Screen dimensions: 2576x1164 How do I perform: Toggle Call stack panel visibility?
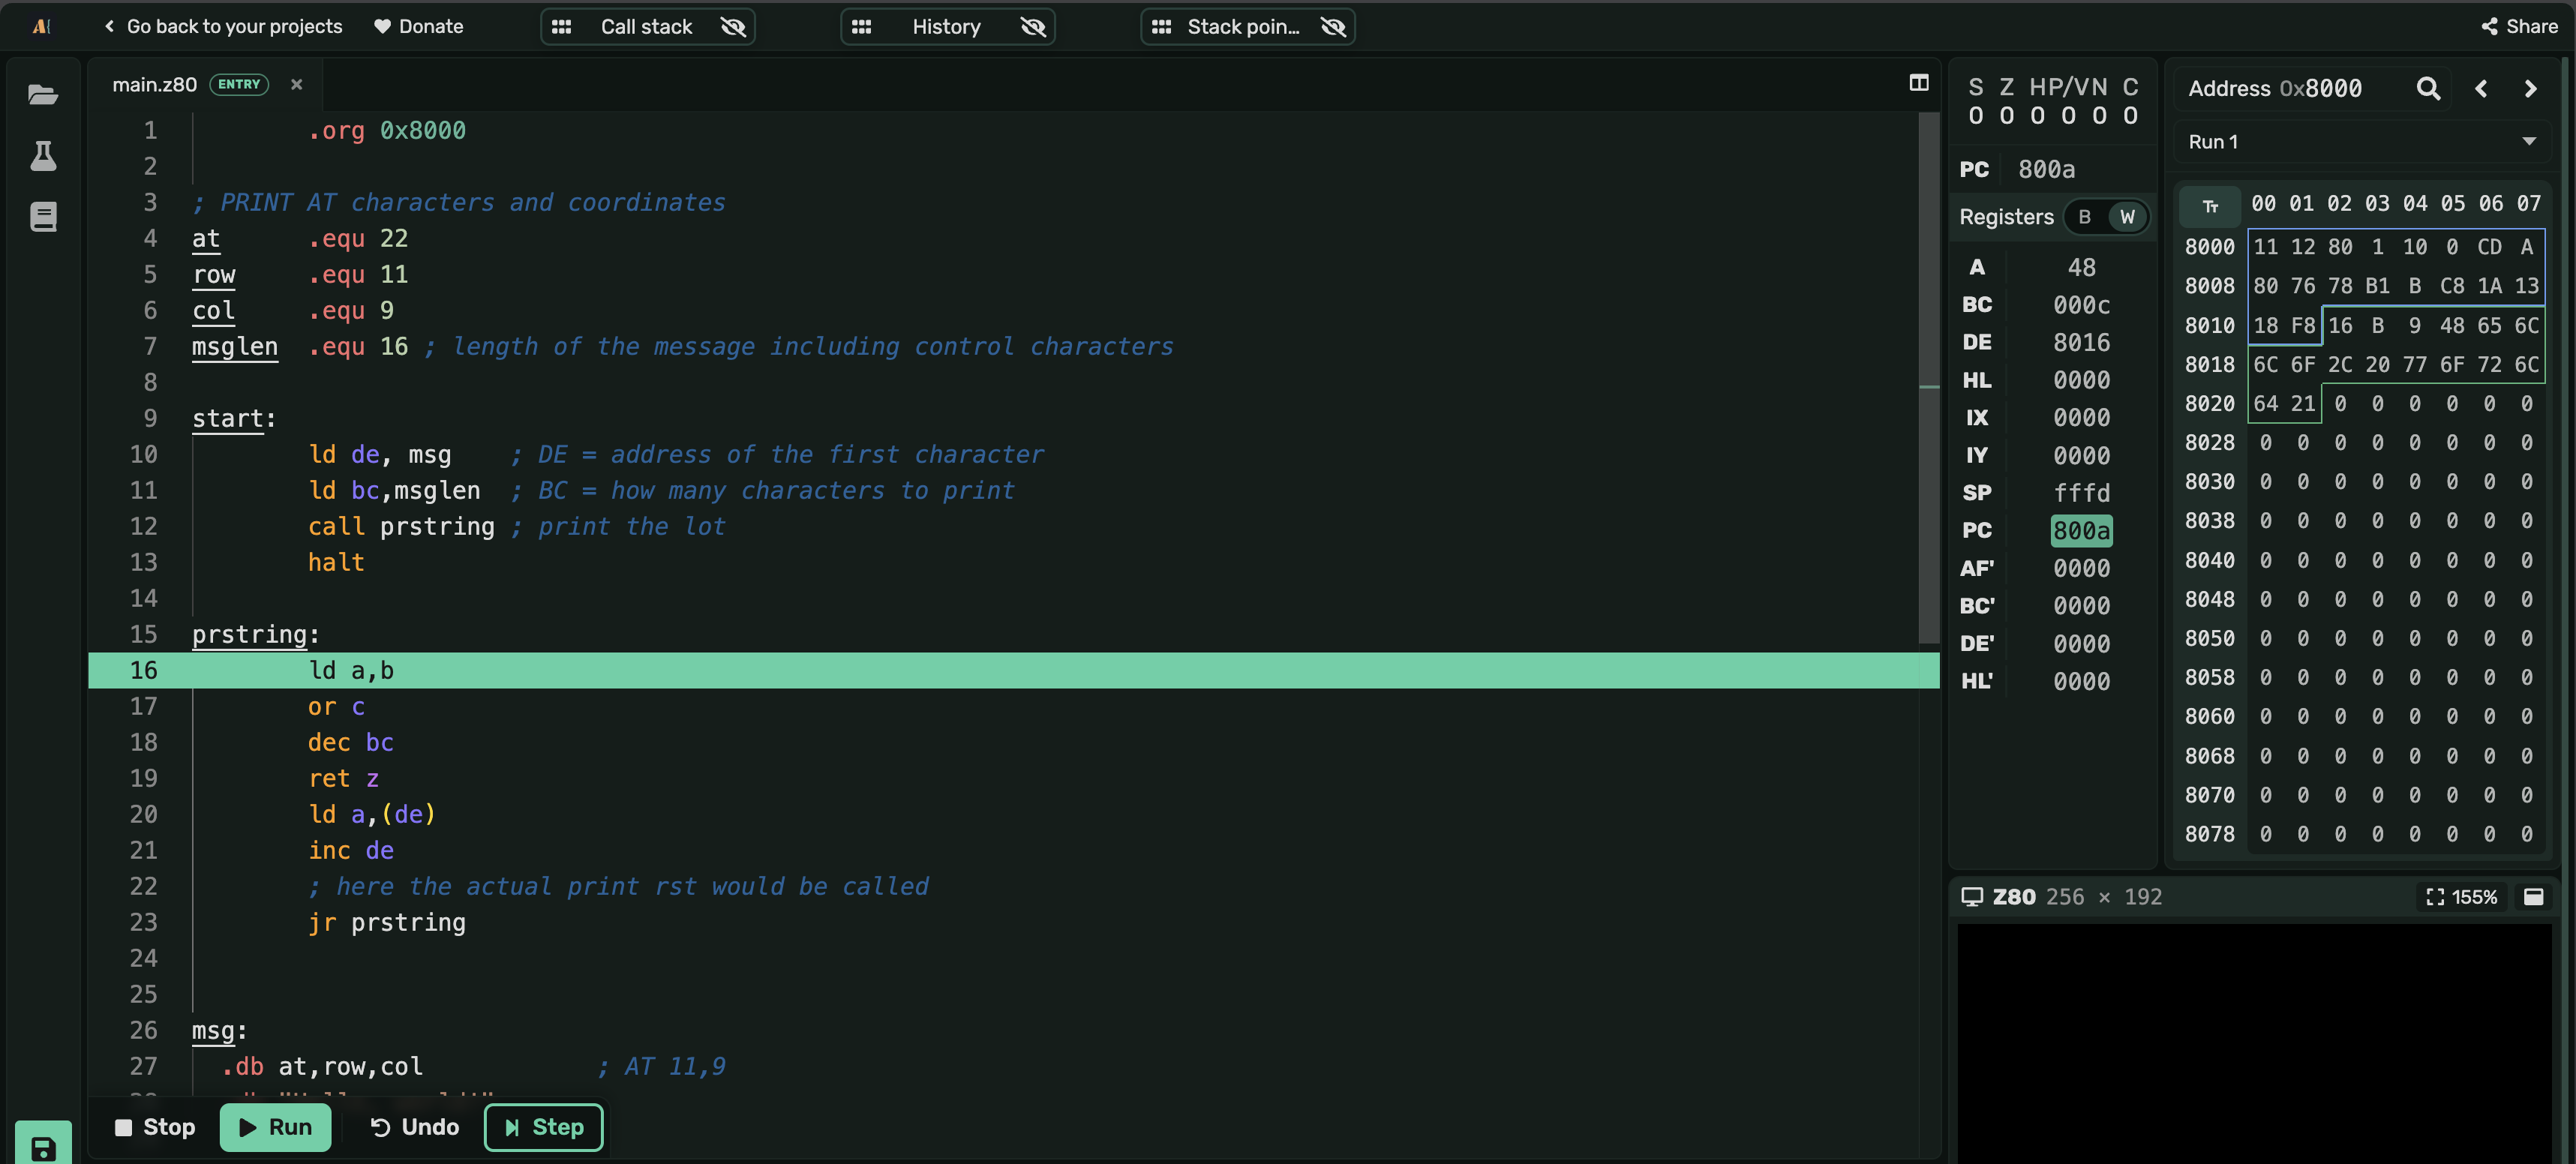click(648, 27)
